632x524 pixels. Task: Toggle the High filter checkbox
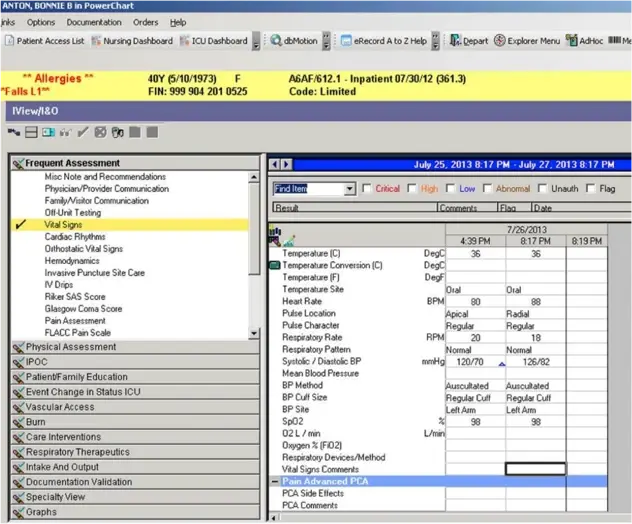pos(412,189)
